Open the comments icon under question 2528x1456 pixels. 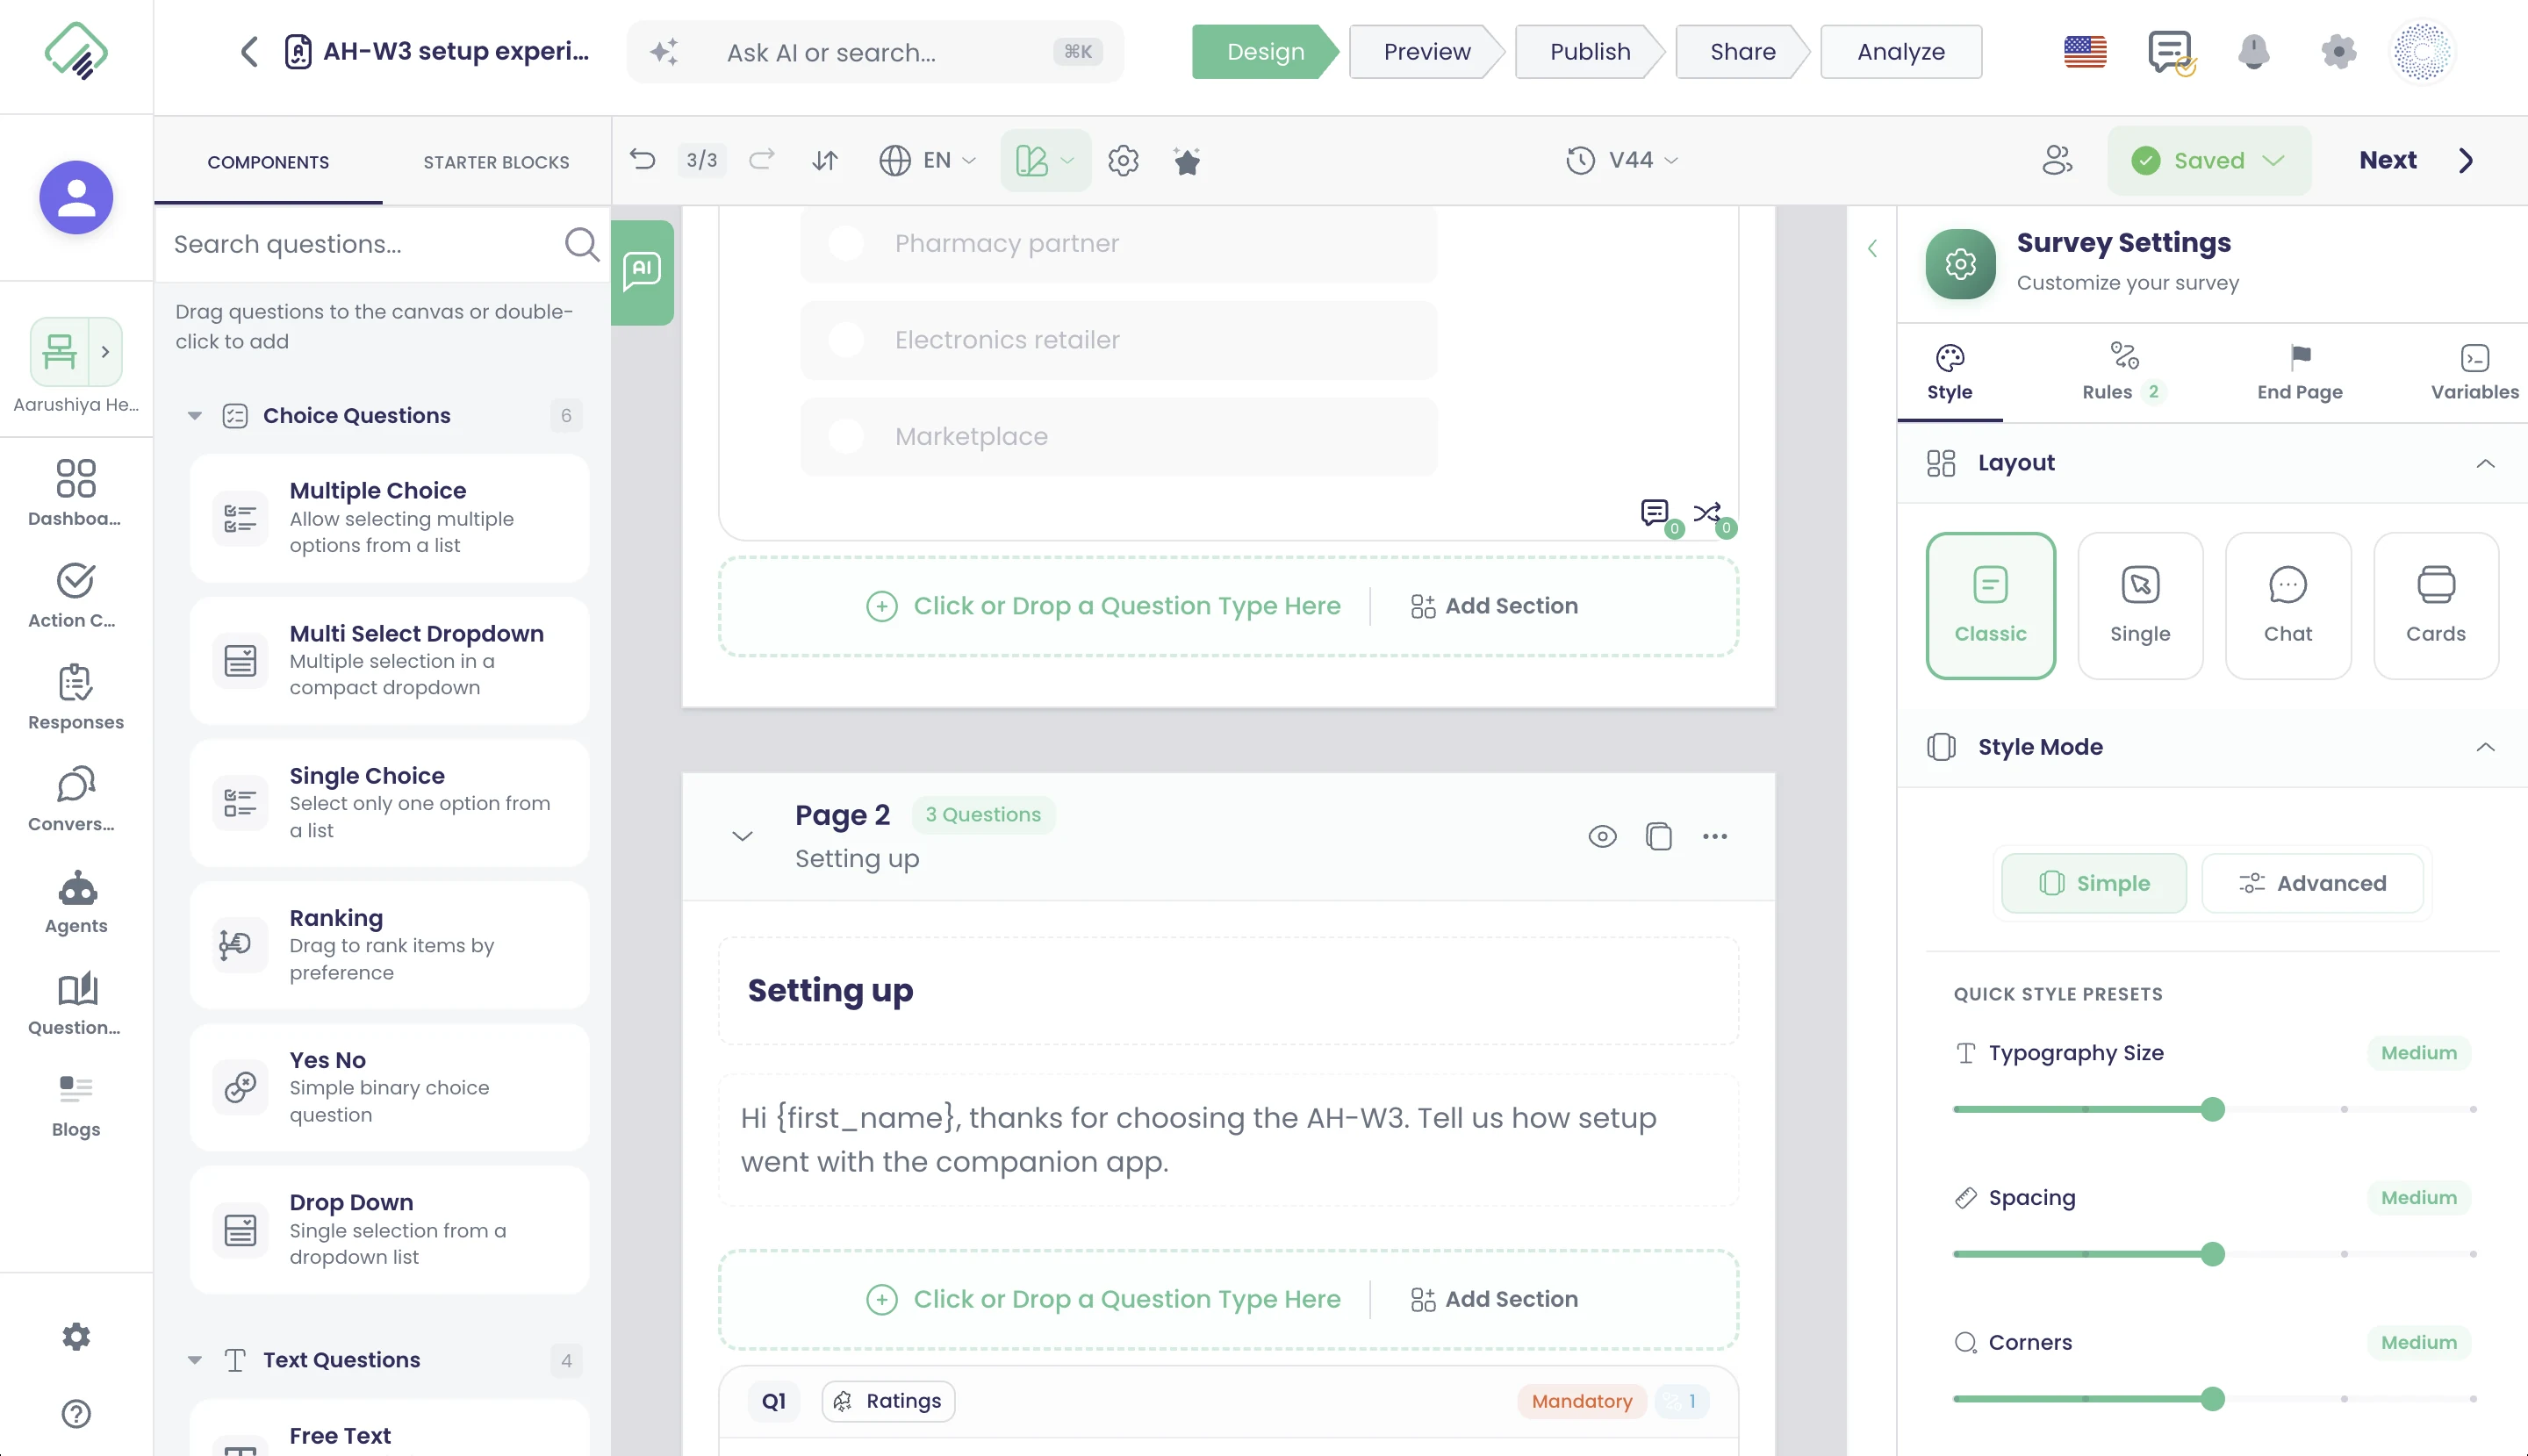tap(1655, 514)
